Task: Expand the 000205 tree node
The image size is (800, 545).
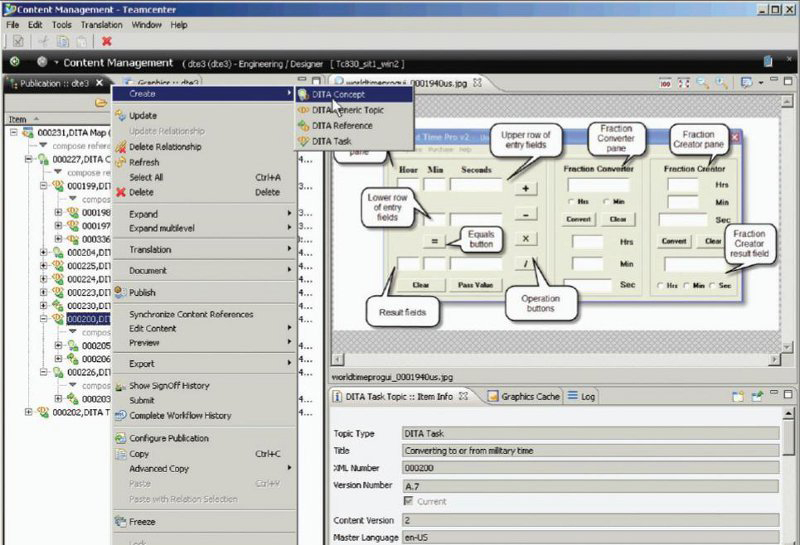Action: (x=58, y=345)
